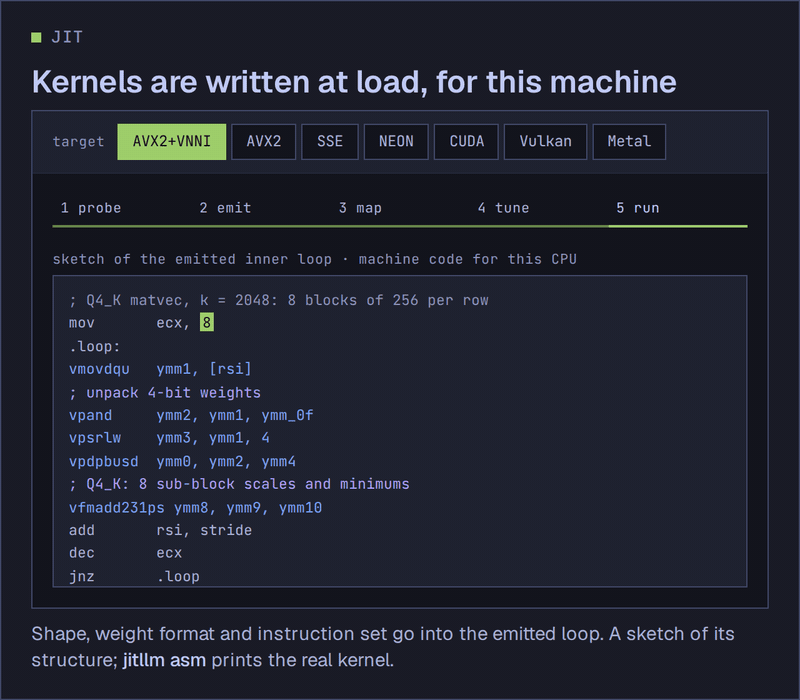Switch target to Vulkan
The width and height of the screenshot is (800, 700).
(x=545, y=142)
